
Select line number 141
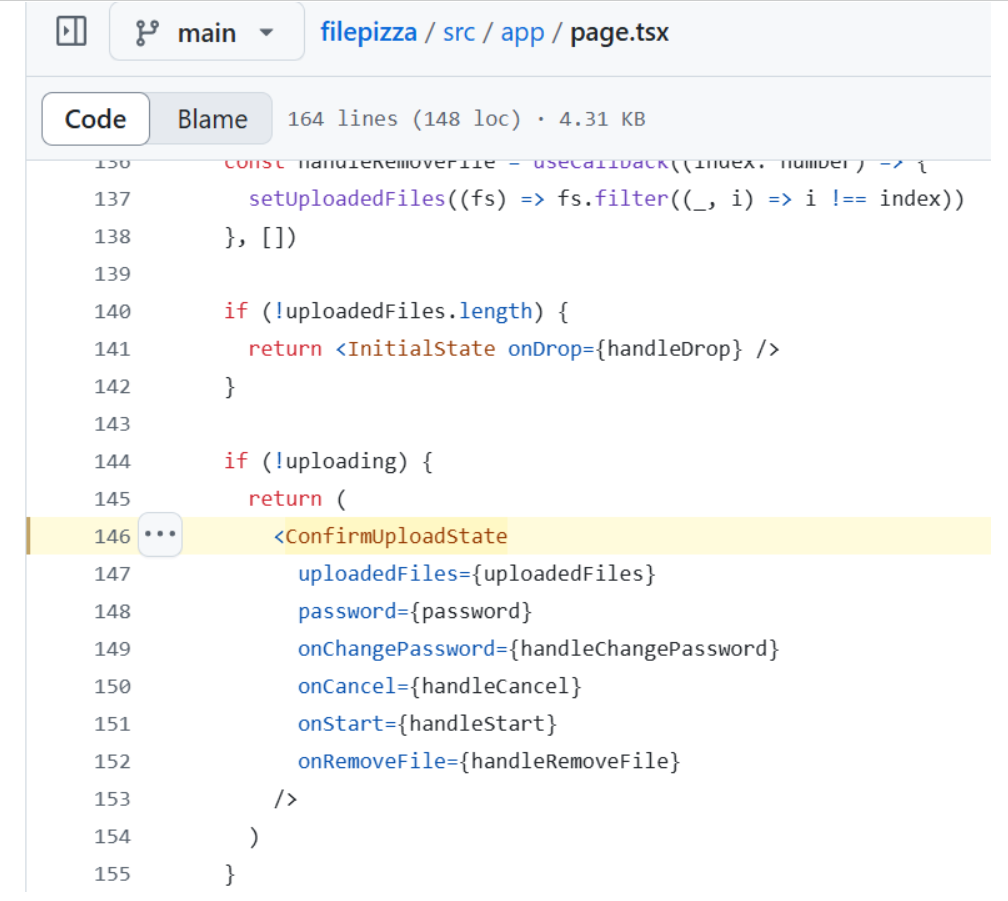point(112,349)
